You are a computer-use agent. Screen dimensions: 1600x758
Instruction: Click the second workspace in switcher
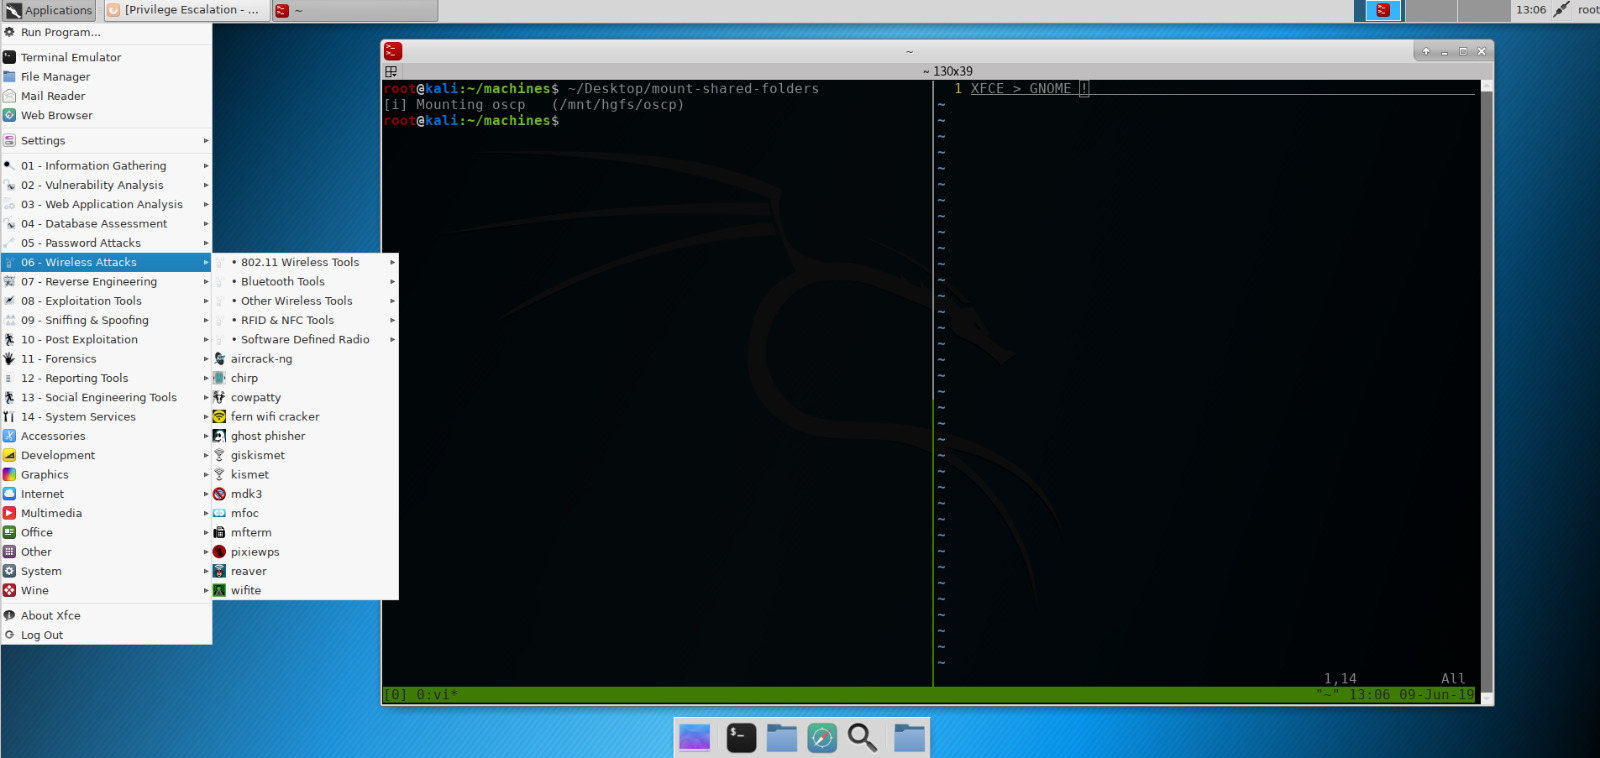1431,10
